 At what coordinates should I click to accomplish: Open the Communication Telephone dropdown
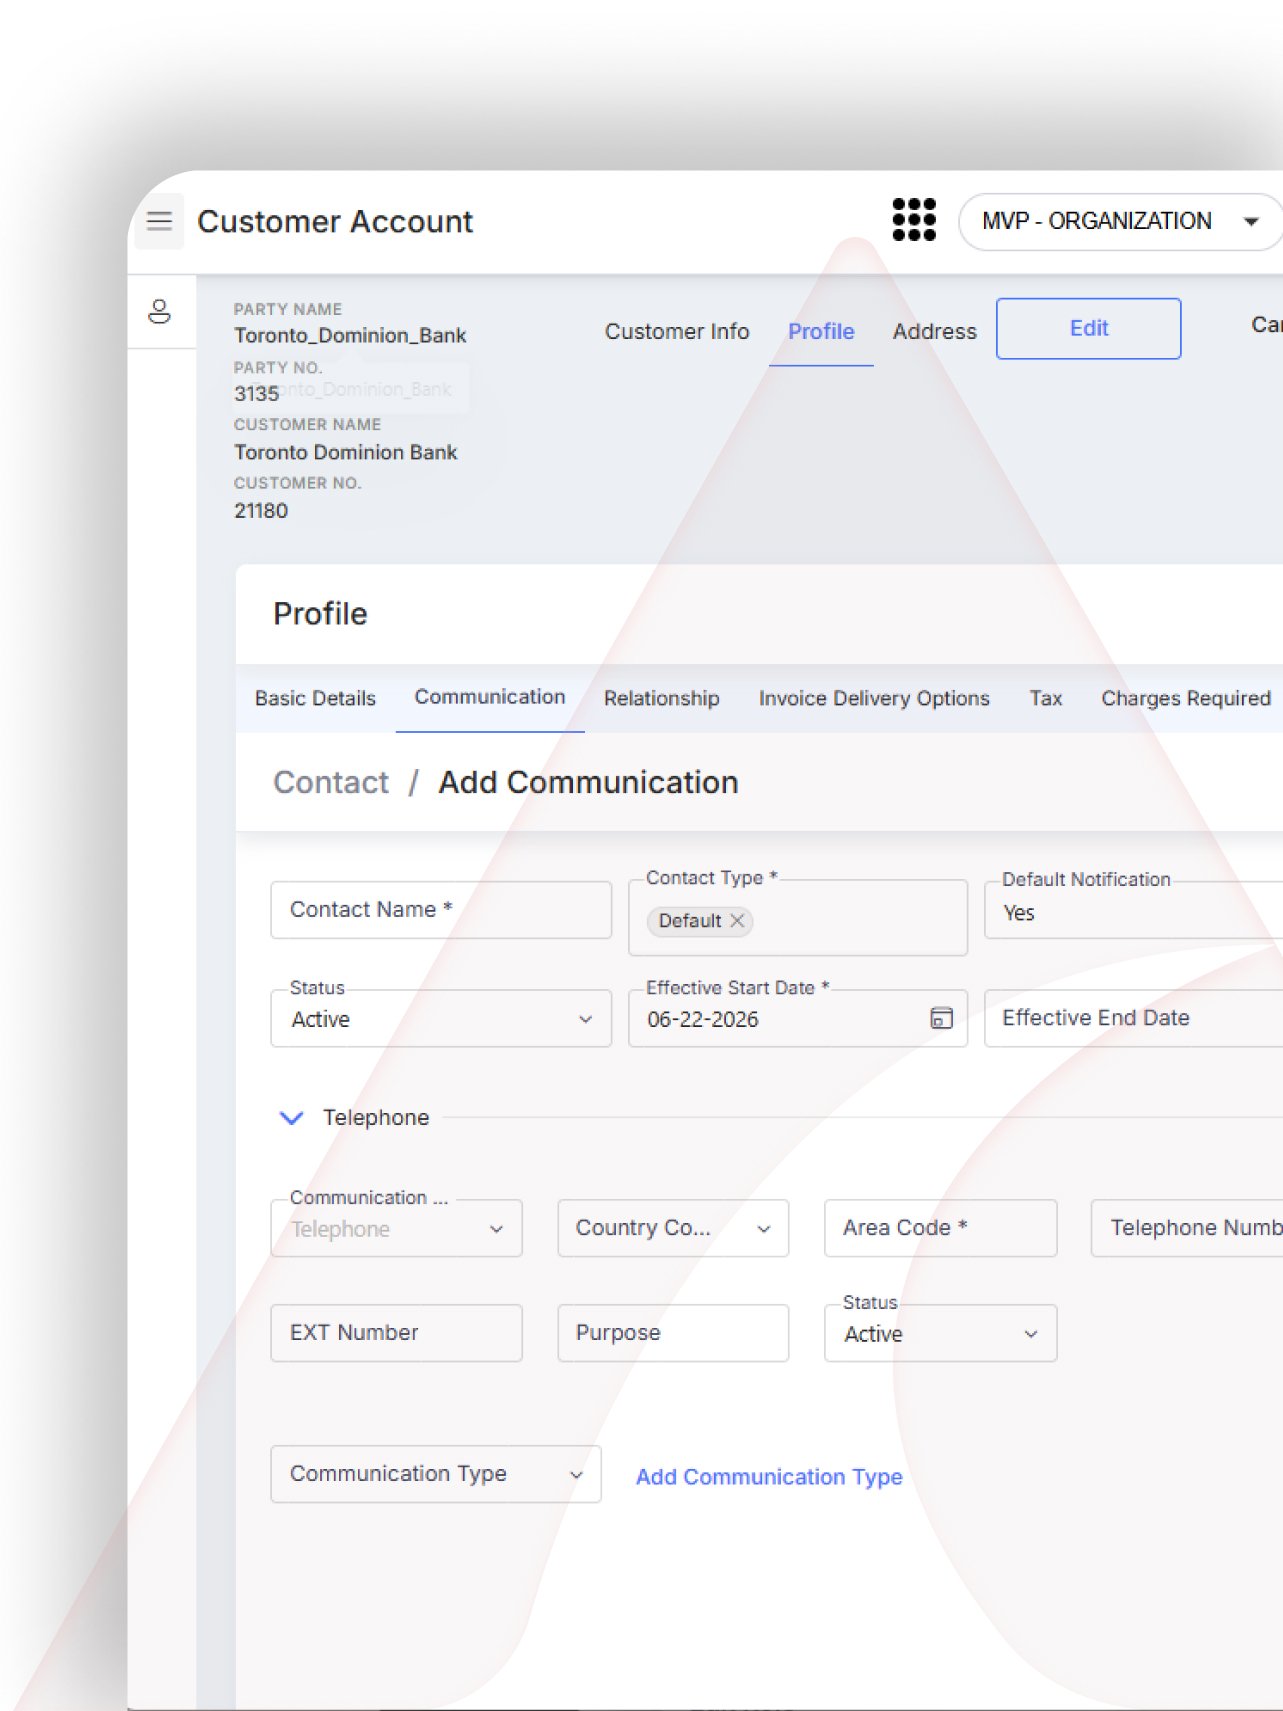pos(396,1228)
